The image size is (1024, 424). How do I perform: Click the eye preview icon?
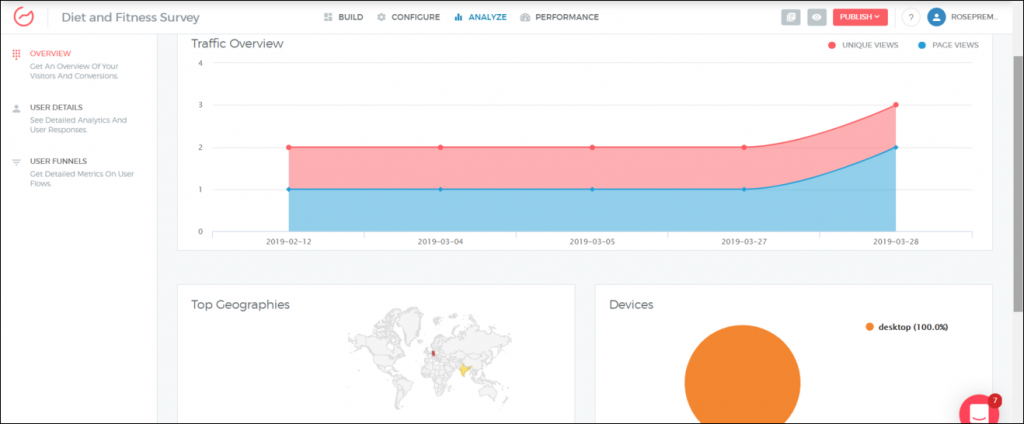tap(817, 17)
